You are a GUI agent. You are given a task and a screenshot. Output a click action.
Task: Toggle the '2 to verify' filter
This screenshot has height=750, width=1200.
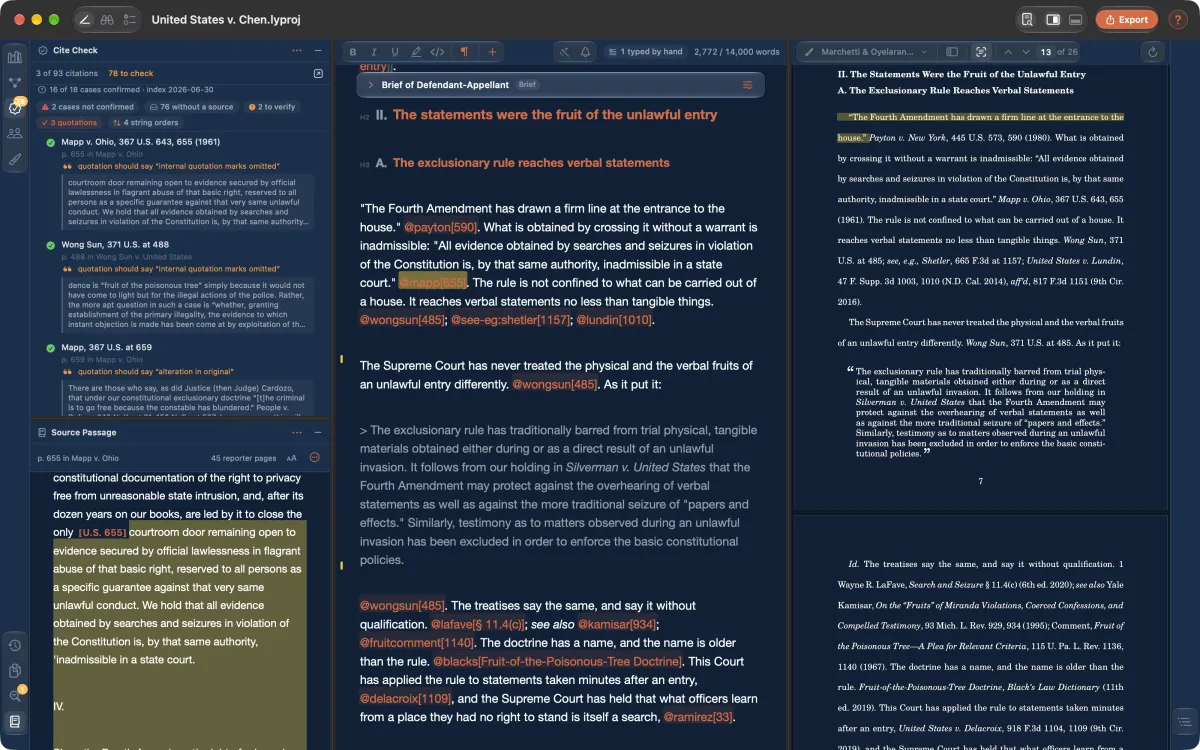273,107
